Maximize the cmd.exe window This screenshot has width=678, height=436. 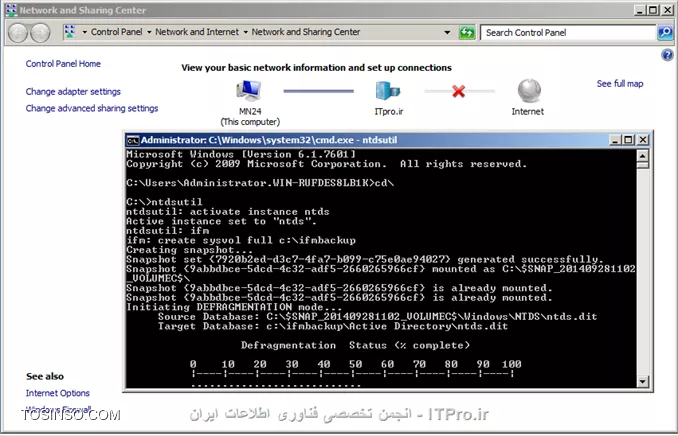pos(629,140)
